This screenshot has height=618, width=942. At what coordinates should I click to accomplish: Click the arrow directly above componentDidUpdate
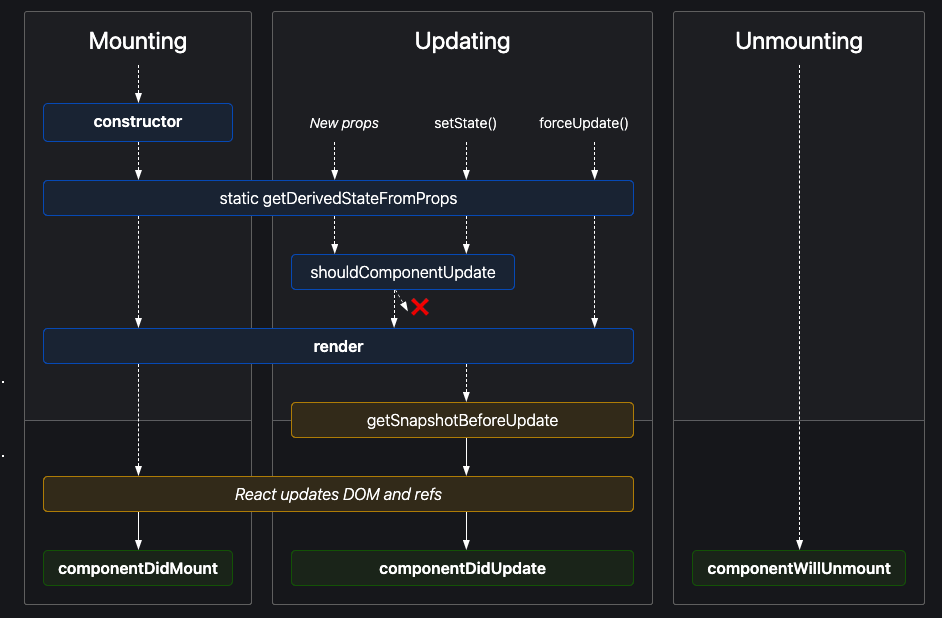coord(466,530)
